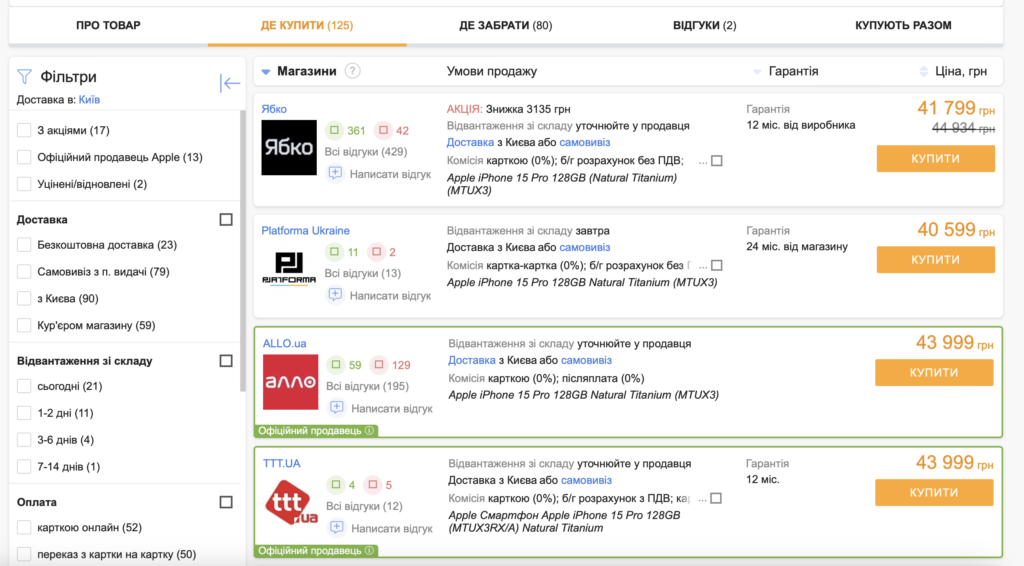
Task: Click TTT.UA positive reviews icon
Action: (x=334, y=485)
